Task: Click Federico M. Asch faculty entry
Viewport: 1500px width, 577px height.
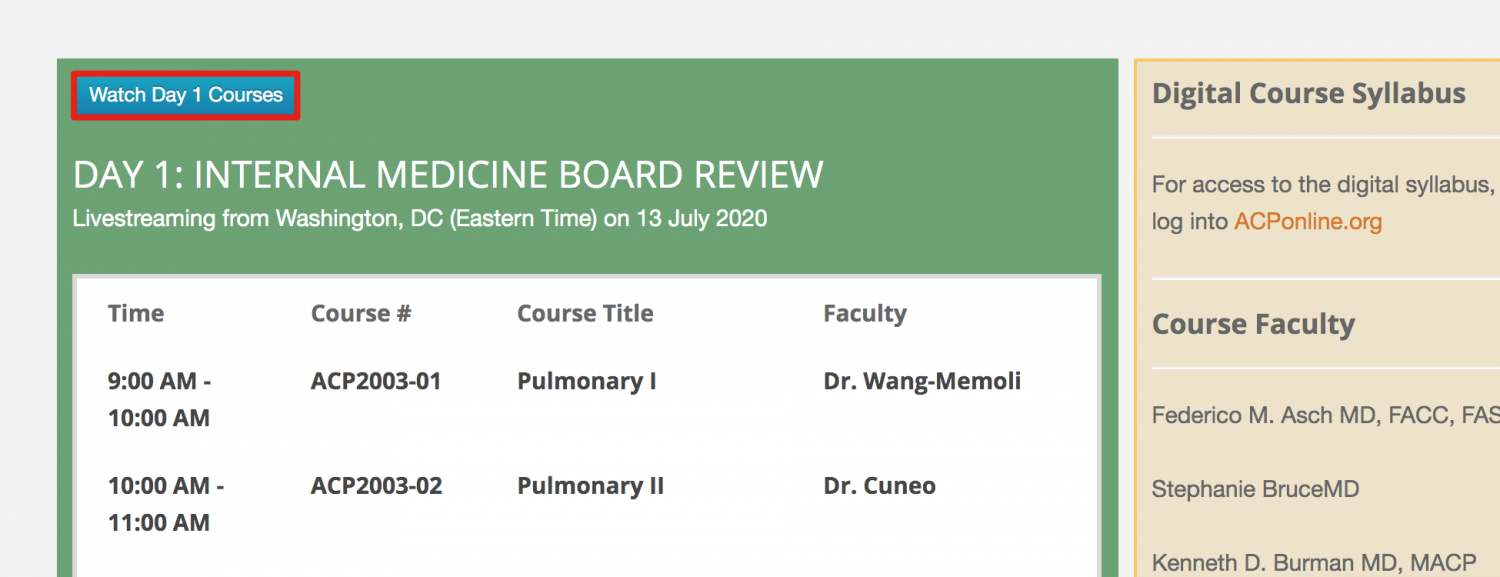Action: (1325, 415)
